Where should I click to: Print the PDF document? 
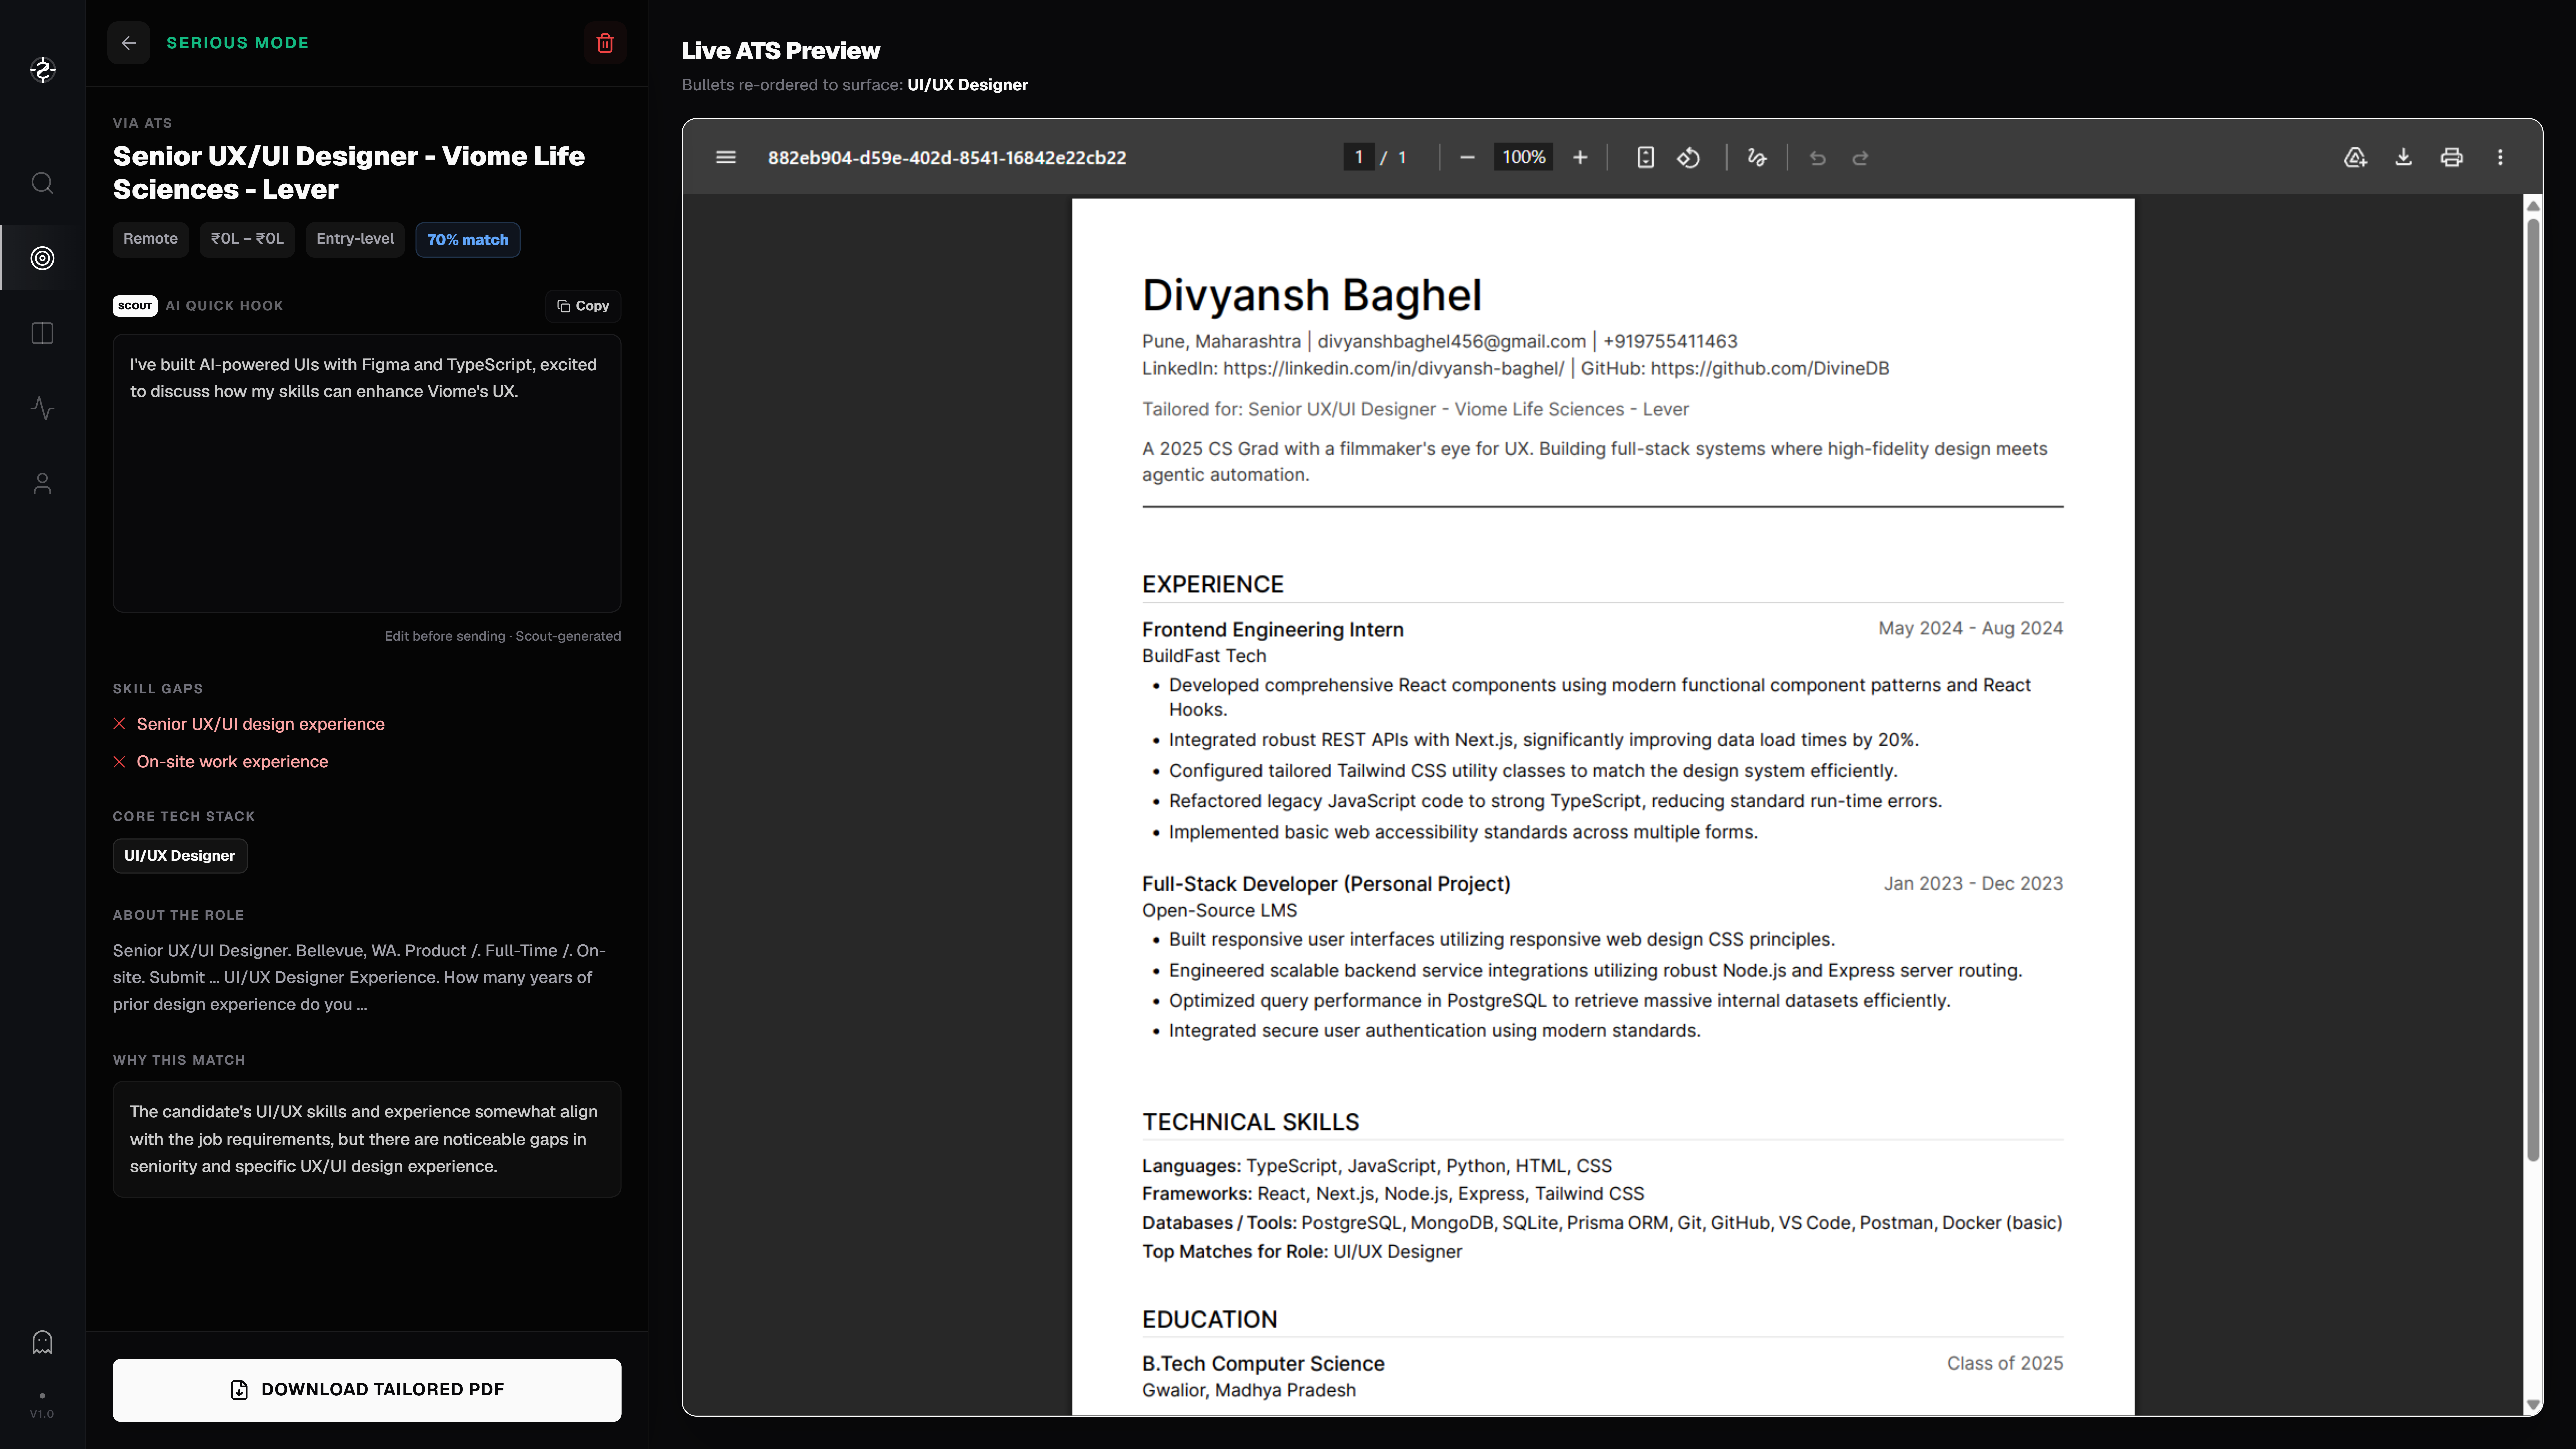[x=2451, y=157]
